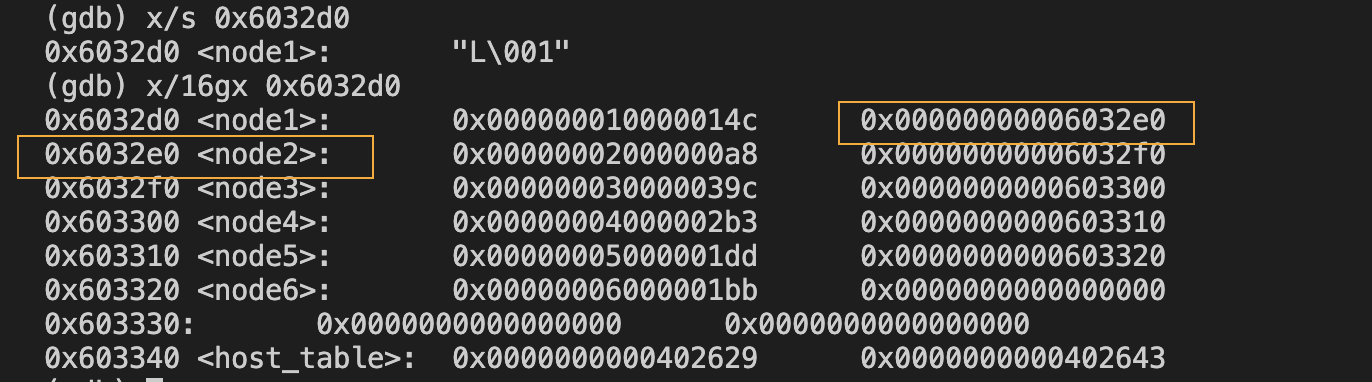Click node5 next pointer 0x0000000000603320
This screenshot has height=382, width=1372.
click(x=1013, y=258)
